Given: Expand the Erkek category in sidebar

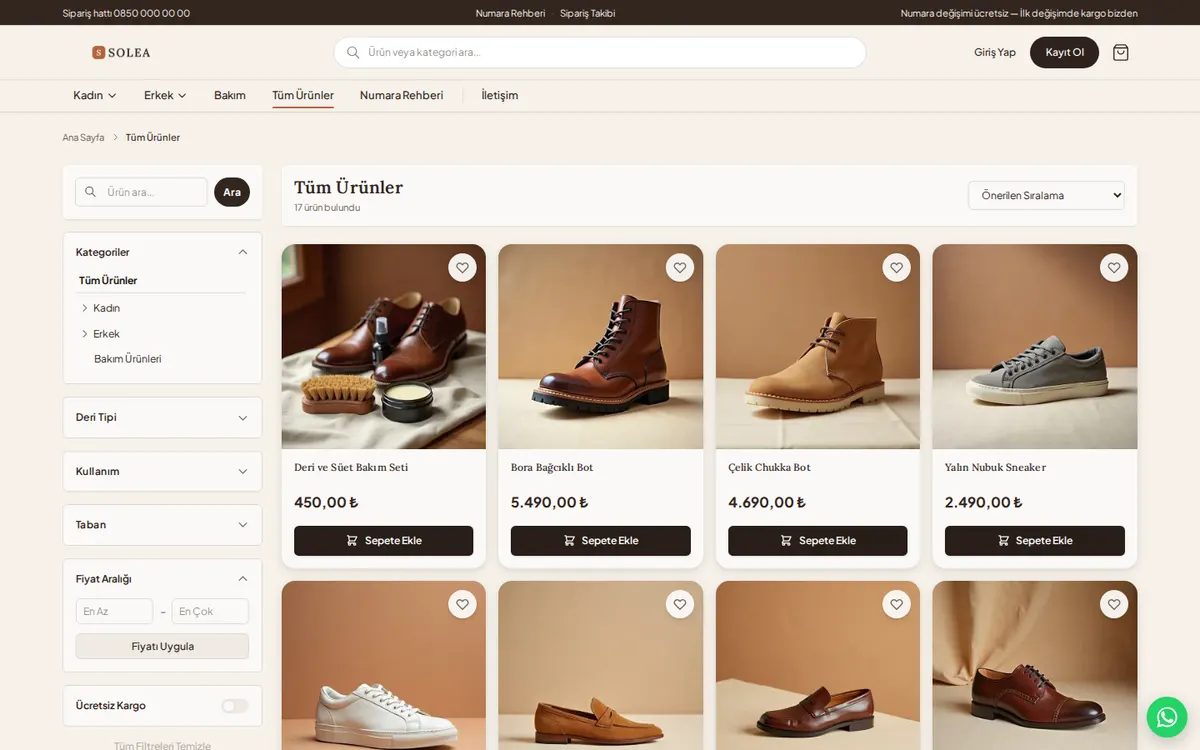Looking at the screenshot, I should (85, 334).
